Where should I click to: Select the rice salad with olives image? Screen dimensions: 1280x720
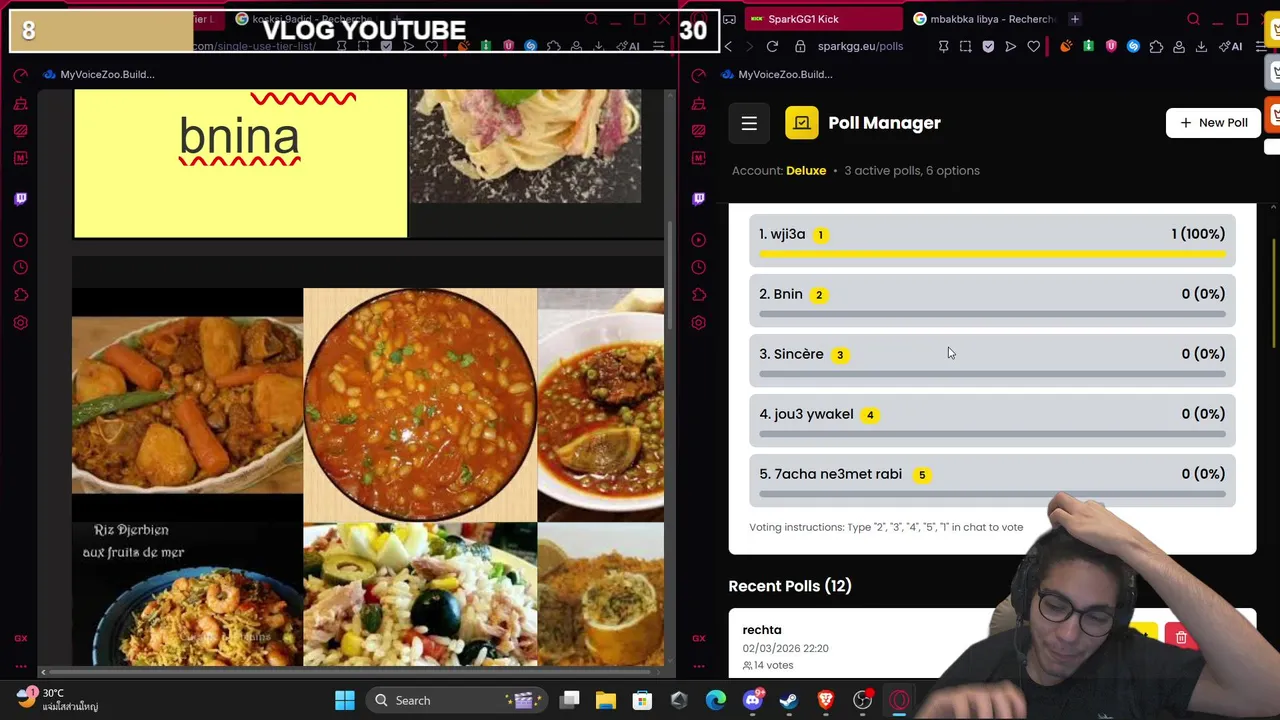[x=420, y=593]
